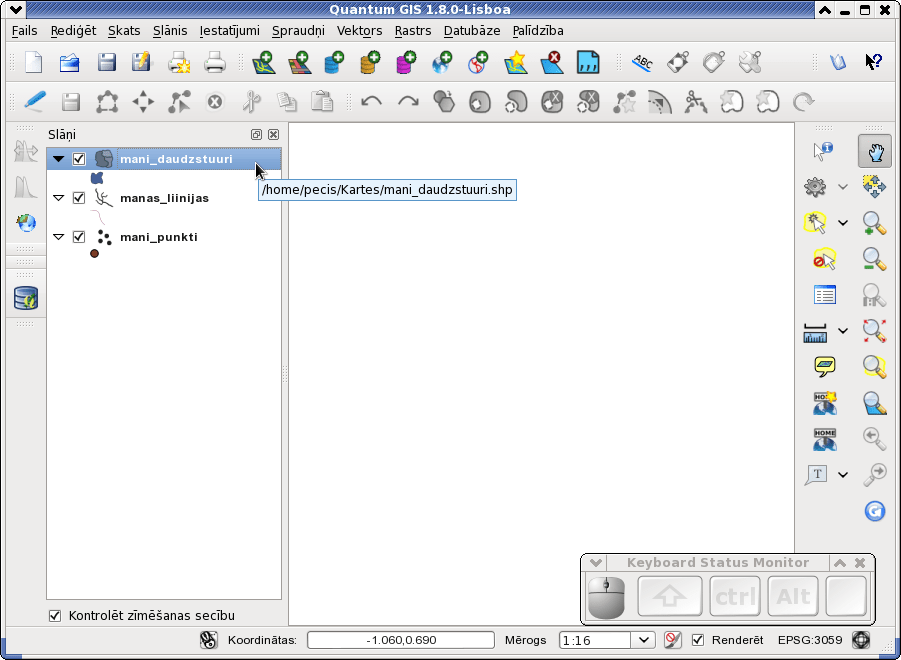The height and width of the screenshot is (660, 901).
Task: Click shift arrow key in Keyboard Status Monitor
Action: coord(669,596)
